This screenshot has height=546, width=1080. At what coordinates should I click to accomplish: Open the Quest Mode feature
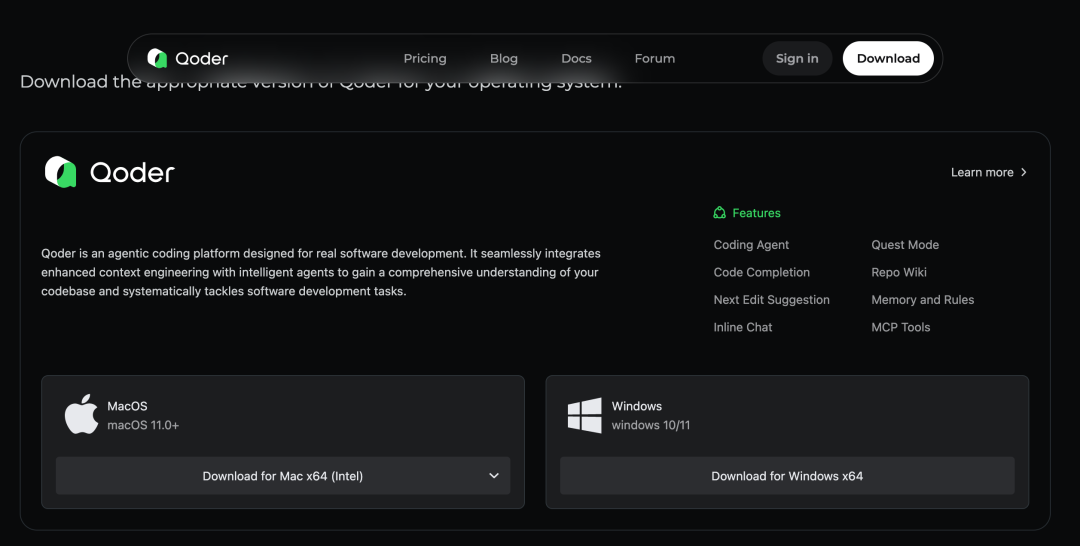pos(905,244)
